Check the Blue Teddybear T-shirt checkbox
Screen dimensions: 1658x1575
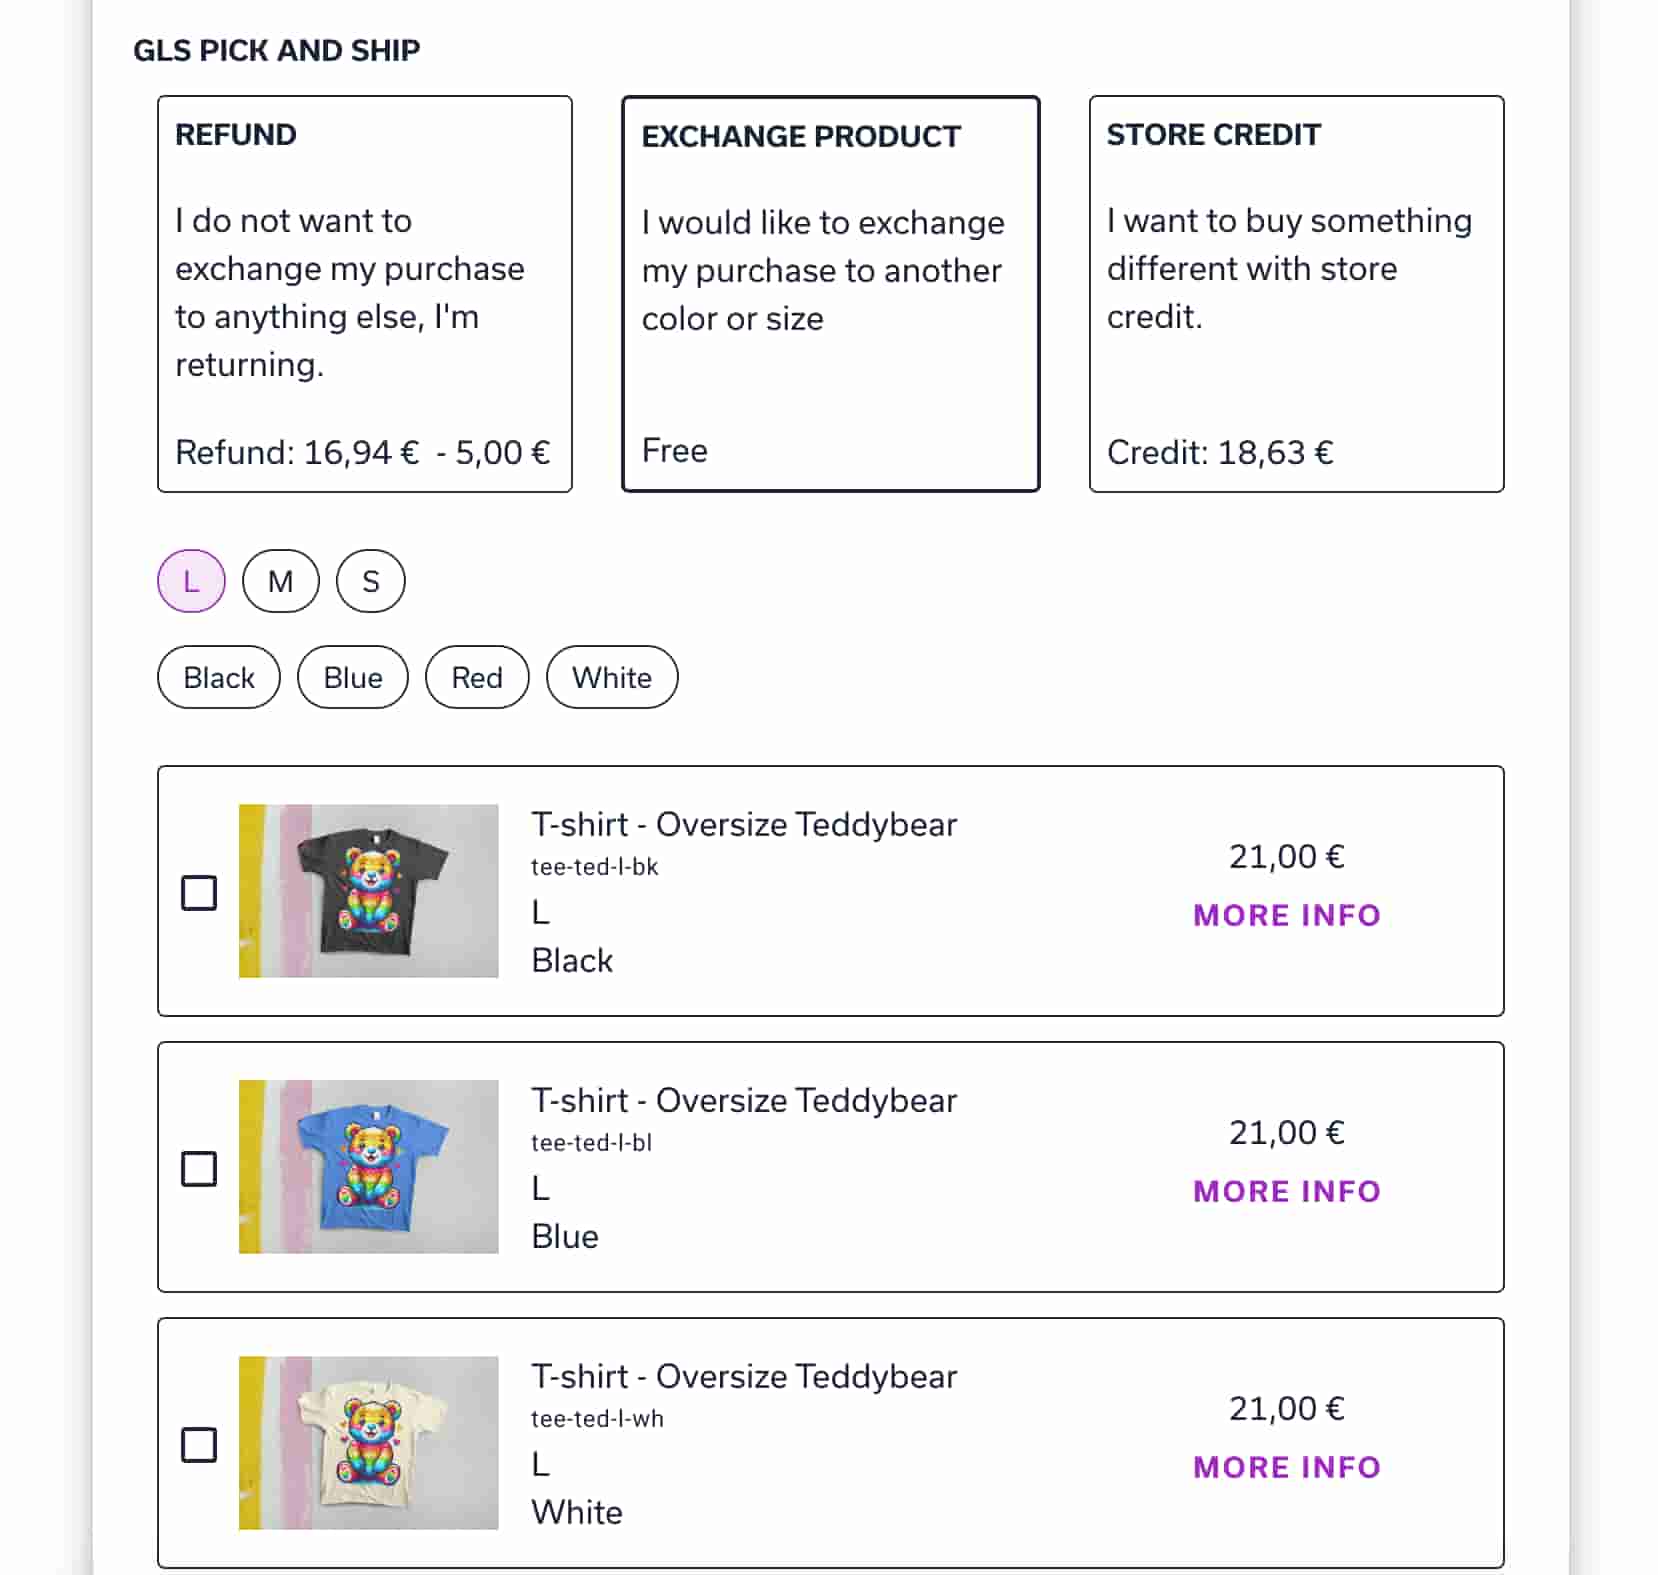tap(199, 1168)
